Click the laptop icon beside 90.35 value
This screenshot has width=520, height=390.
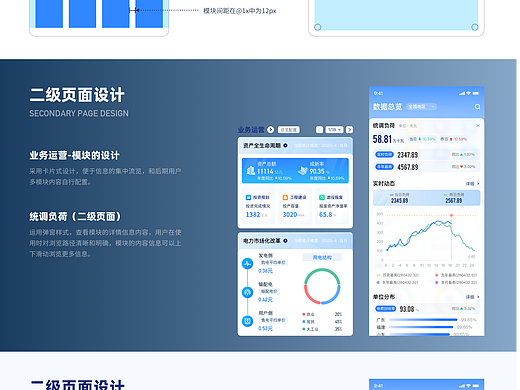tap(303, 171)
